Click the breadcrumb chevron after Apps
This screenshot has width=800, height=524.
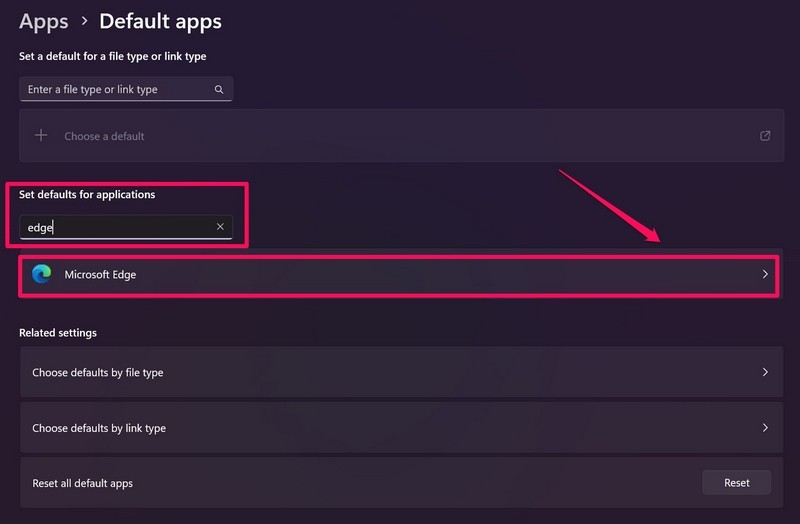(84, 21)
